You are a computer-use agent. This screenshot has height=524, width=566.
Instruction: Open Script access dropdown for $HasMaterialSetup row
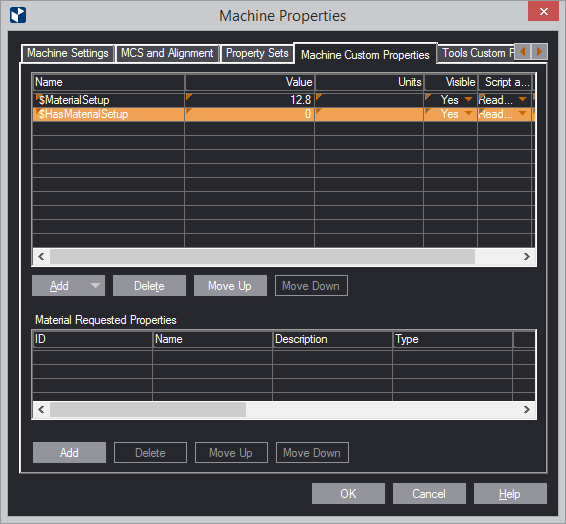(x=522, y=114)
